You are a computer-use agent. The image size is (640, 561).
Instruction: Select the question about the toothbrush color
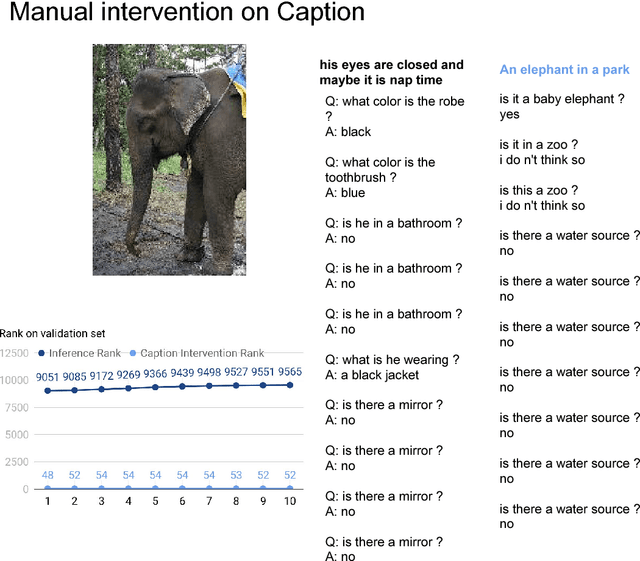(x=380, y=170)
